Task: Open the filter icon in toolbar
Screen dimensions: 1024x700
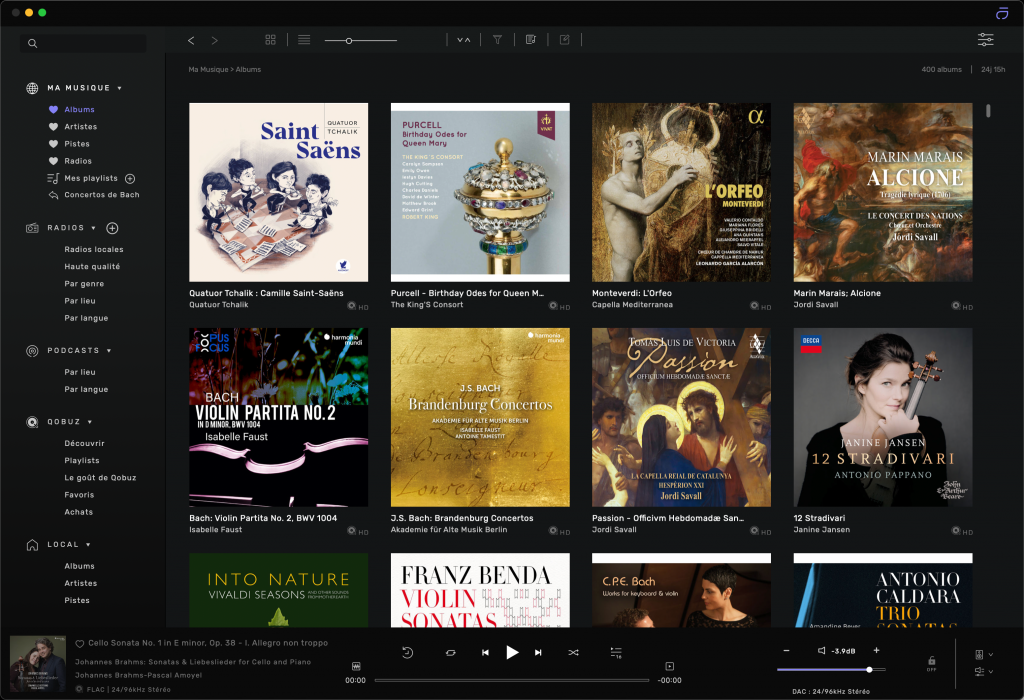Action: pos(497,40)
